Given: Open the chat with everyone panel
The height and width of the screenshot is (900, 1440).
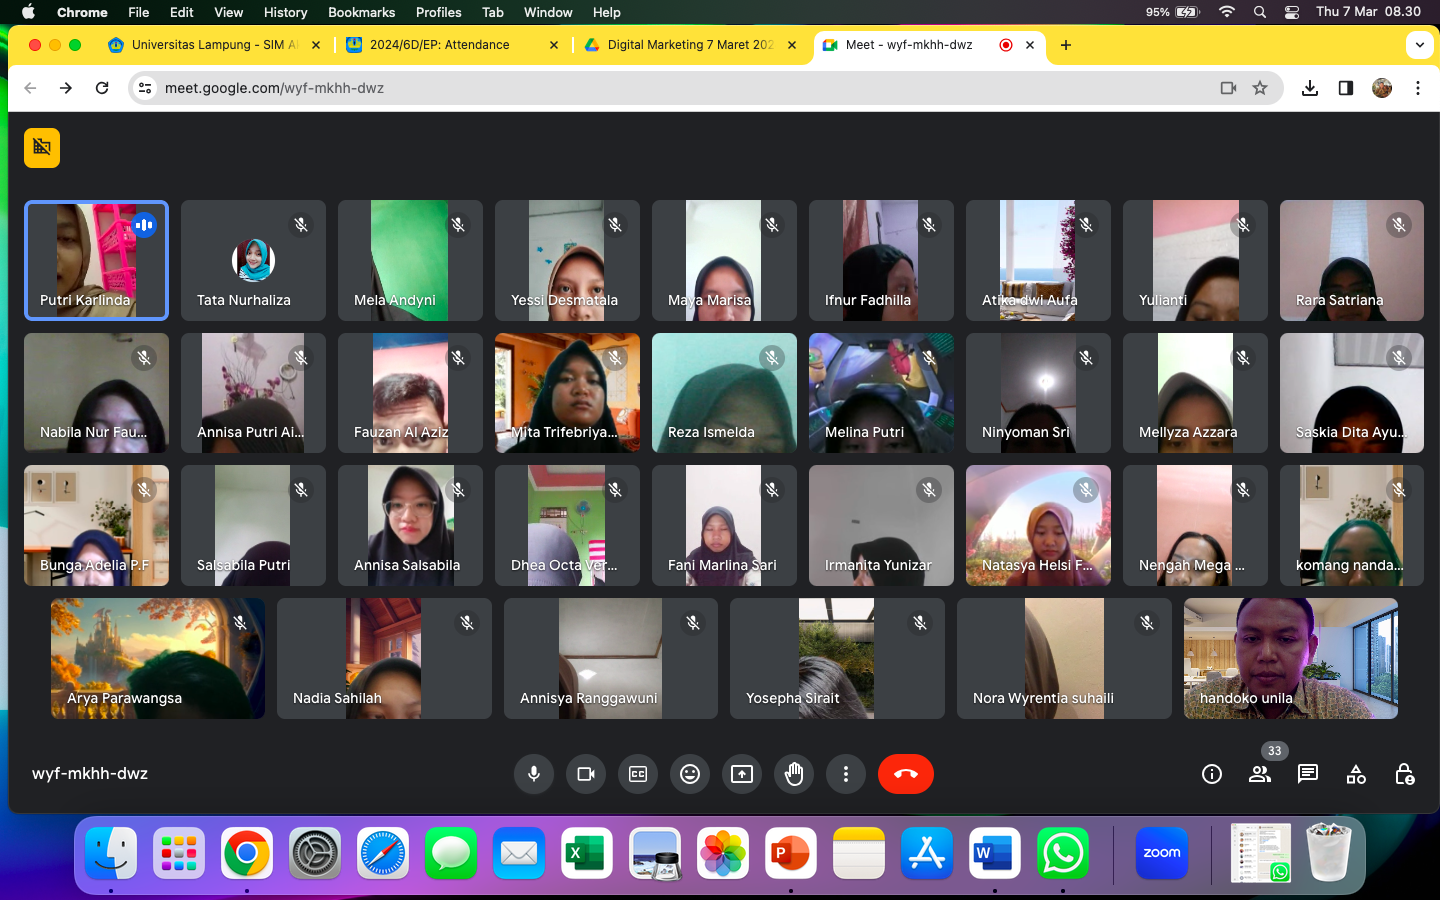Looking at the screenshot, I should coord(1307,774).
